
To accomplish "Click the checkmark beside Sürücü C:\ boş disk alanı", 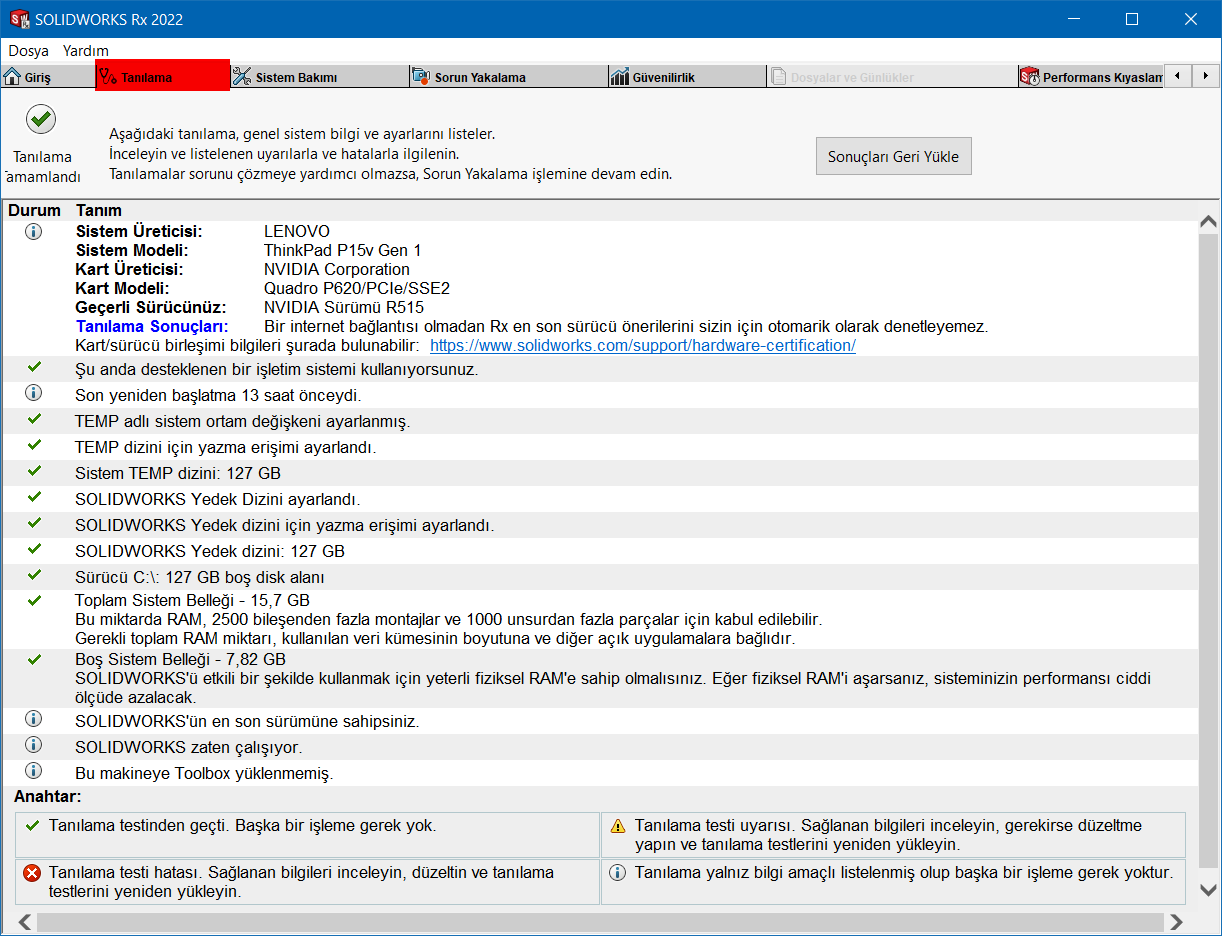I will 34,576.
